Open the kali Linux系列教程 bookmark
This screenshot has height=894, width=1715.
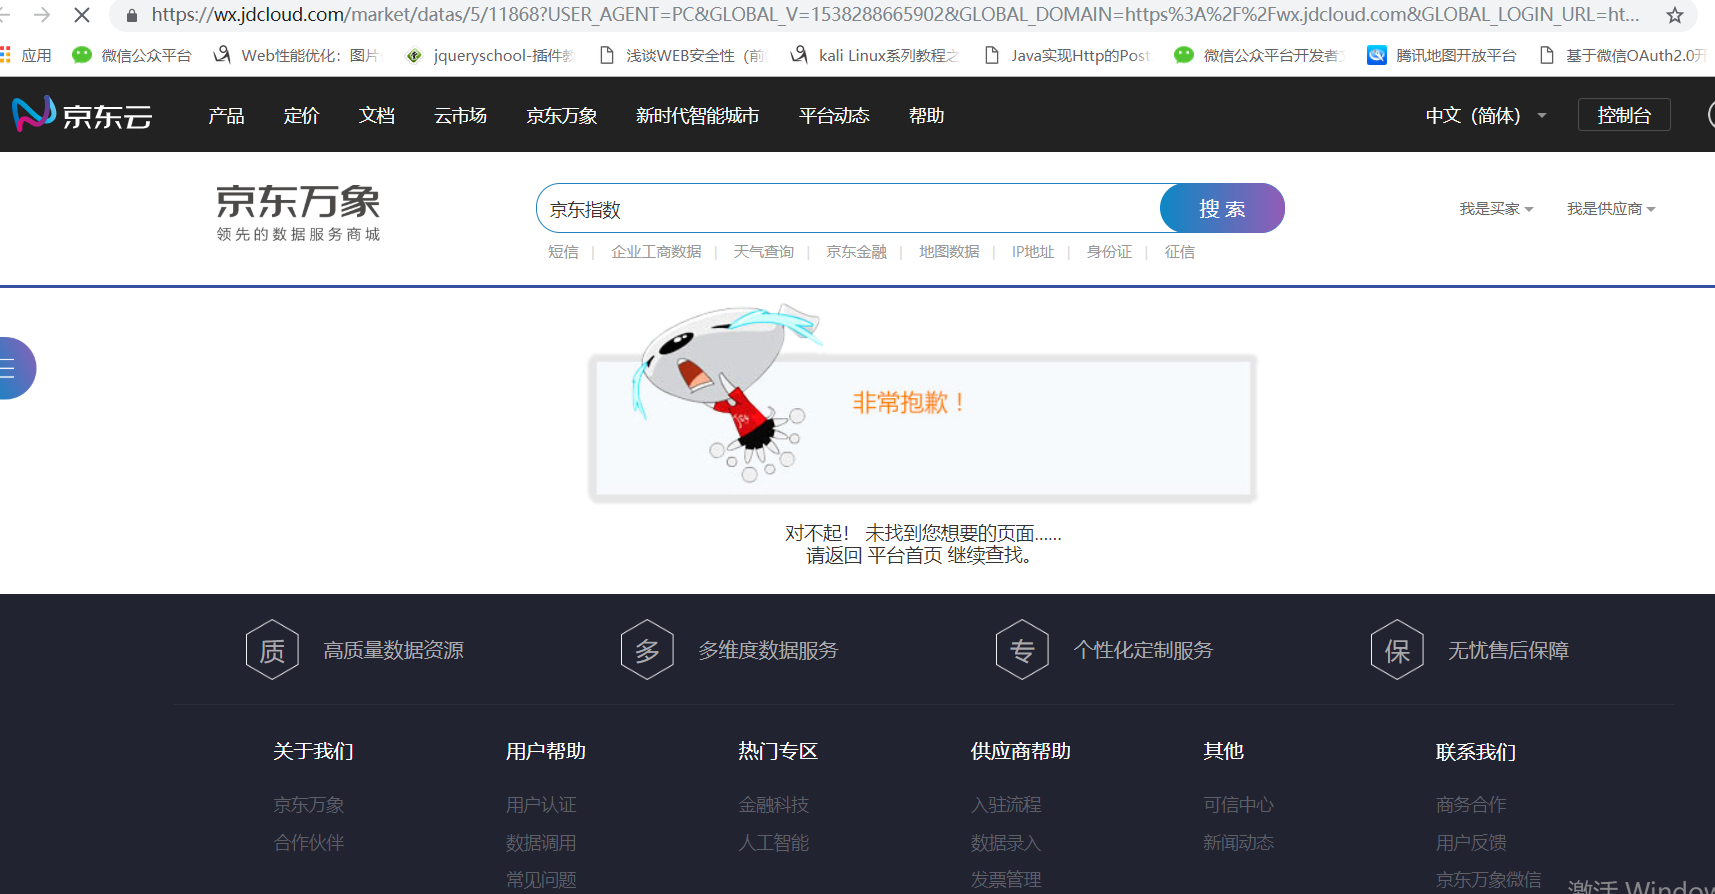875,55
